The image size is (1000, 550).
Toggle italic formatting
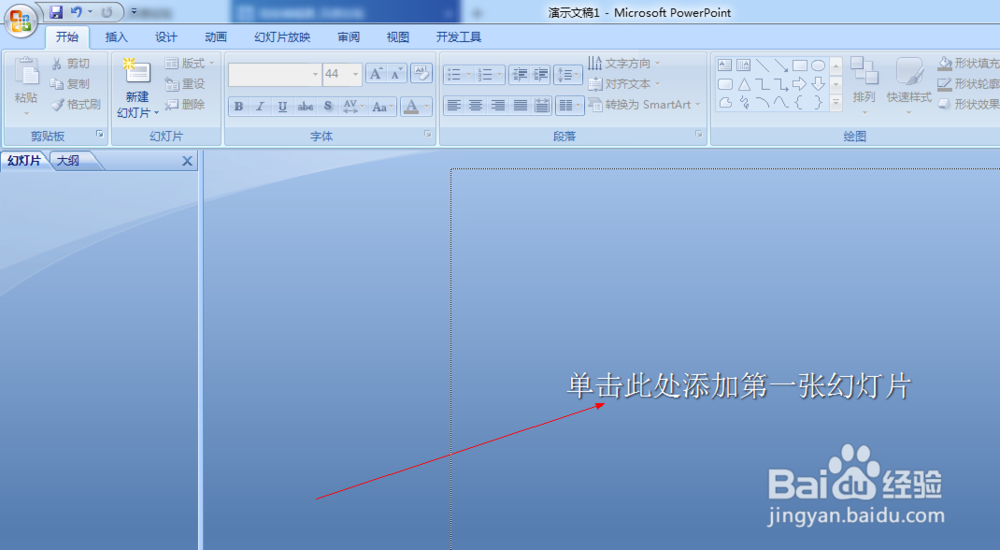coord(260,106)
